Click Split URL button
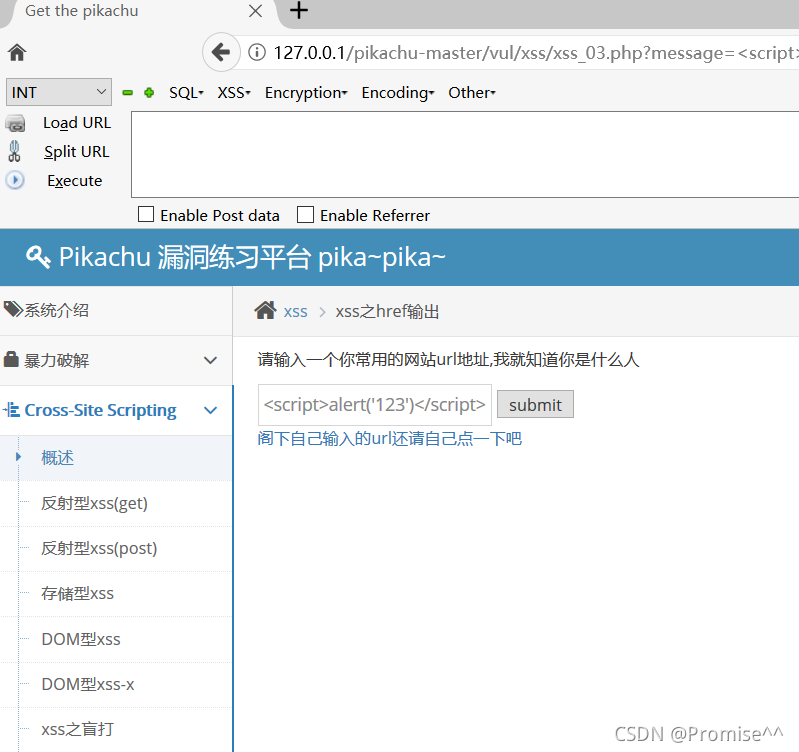 click(x=76, y=152)
